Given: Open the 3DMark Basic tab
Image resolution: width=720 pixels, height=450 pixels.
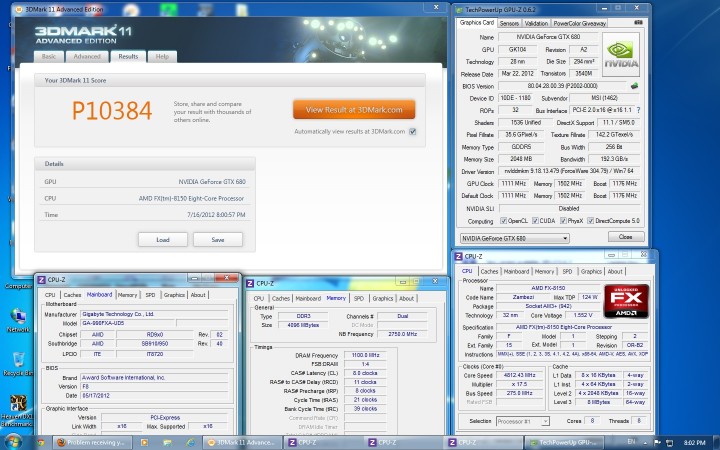Looking at the screenshot, I should coord(49,56).
